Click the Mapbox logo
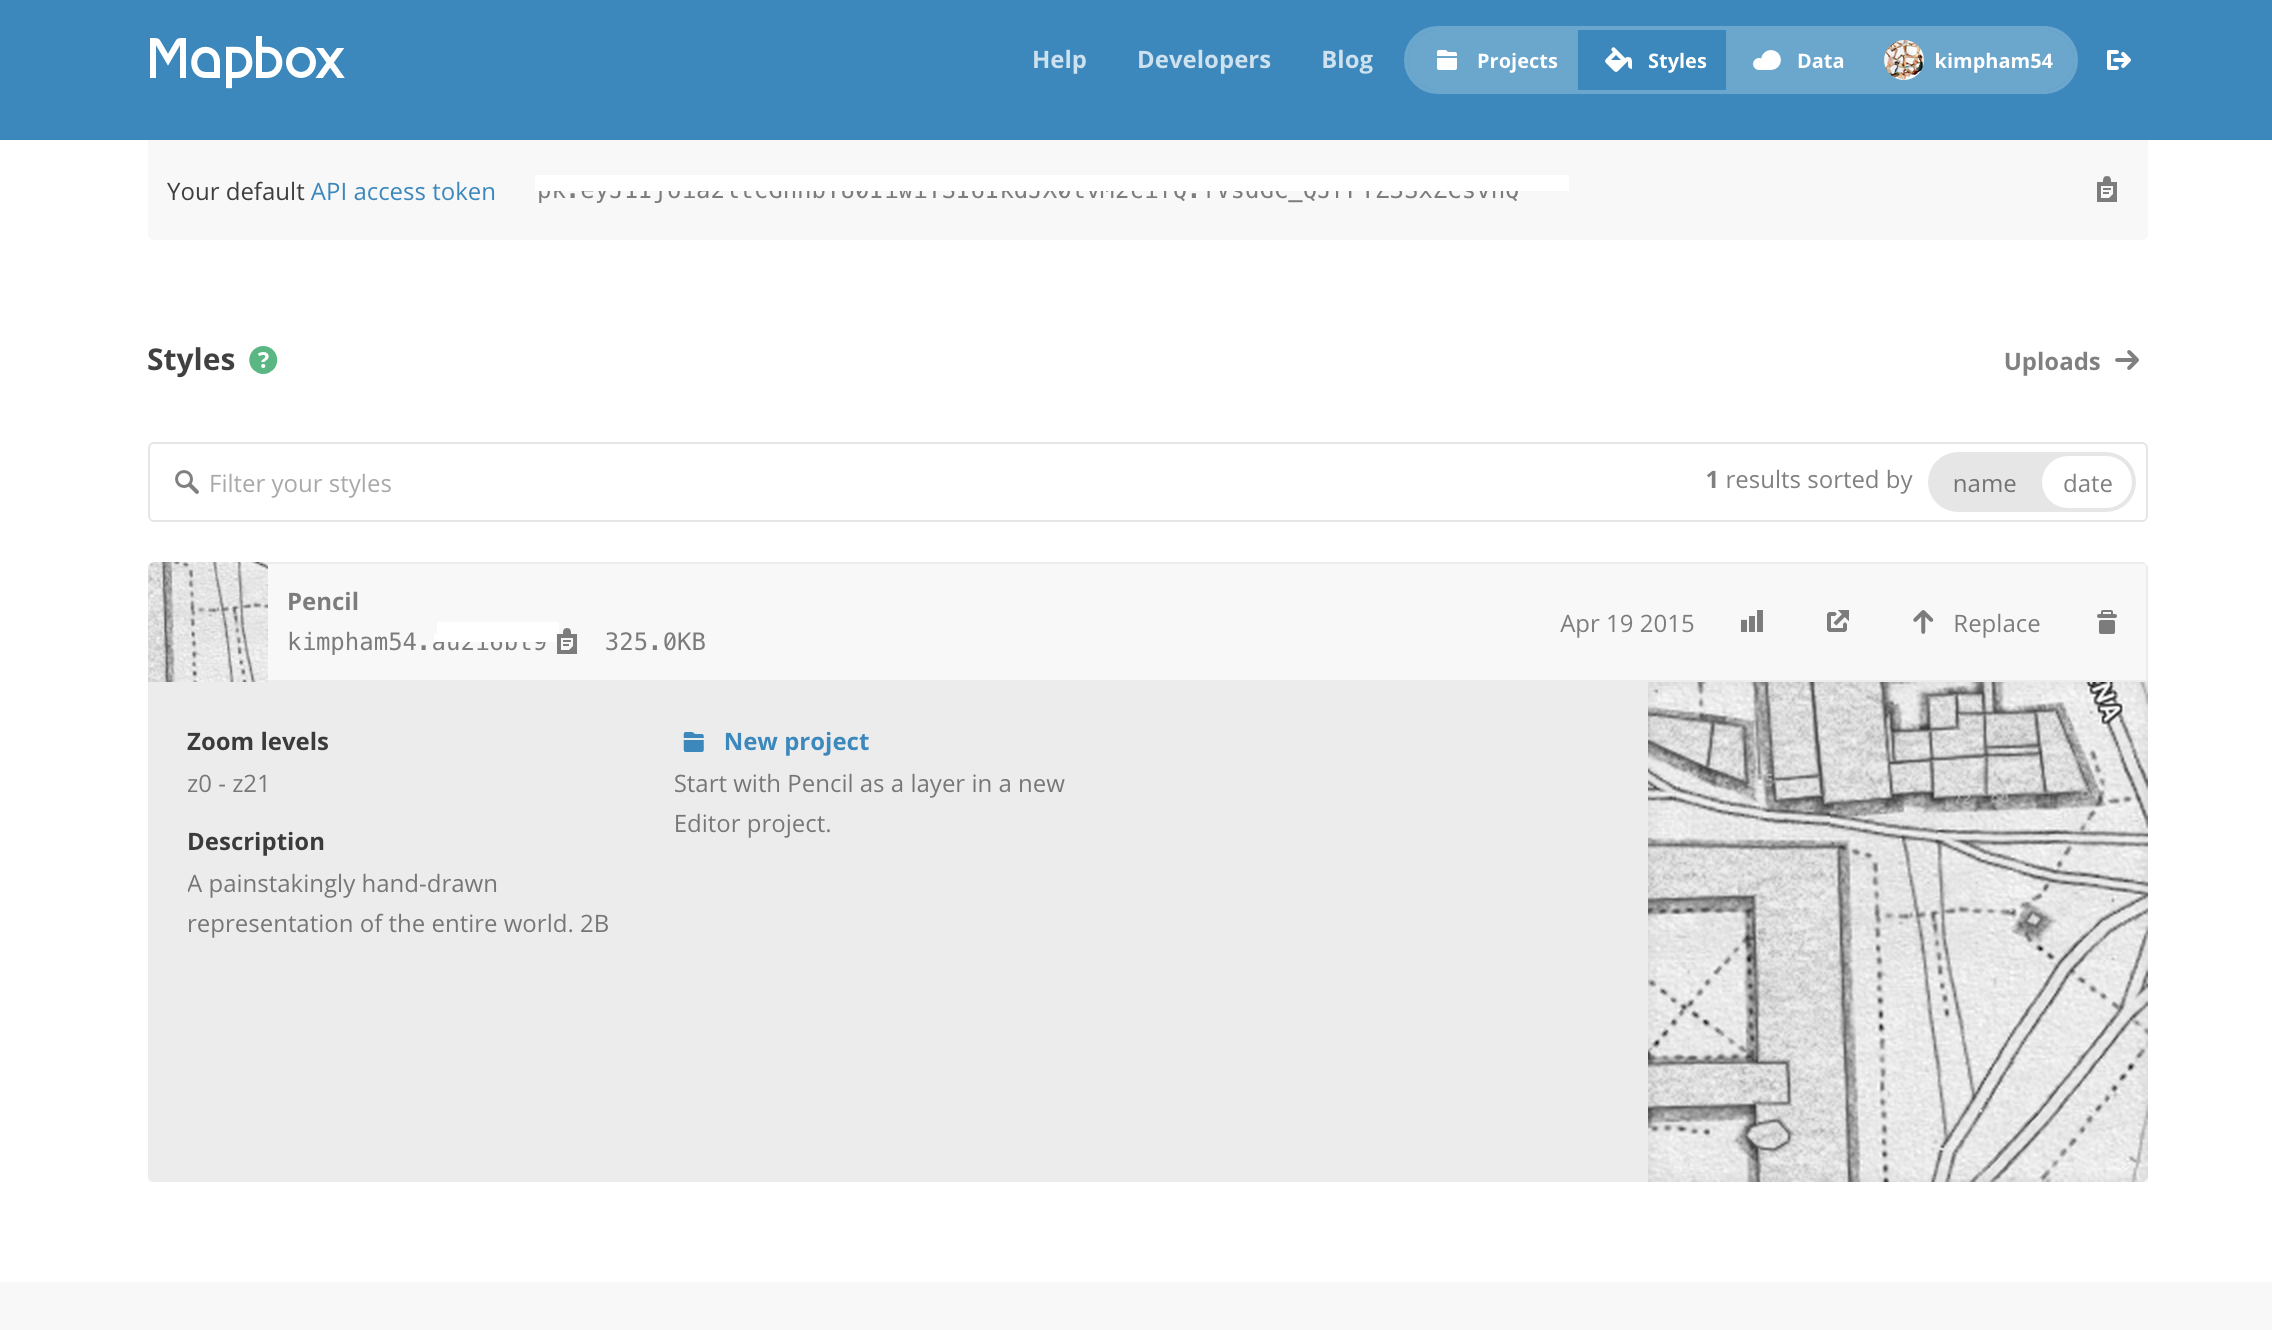Screen dimensions: 2272x1330 246,60
